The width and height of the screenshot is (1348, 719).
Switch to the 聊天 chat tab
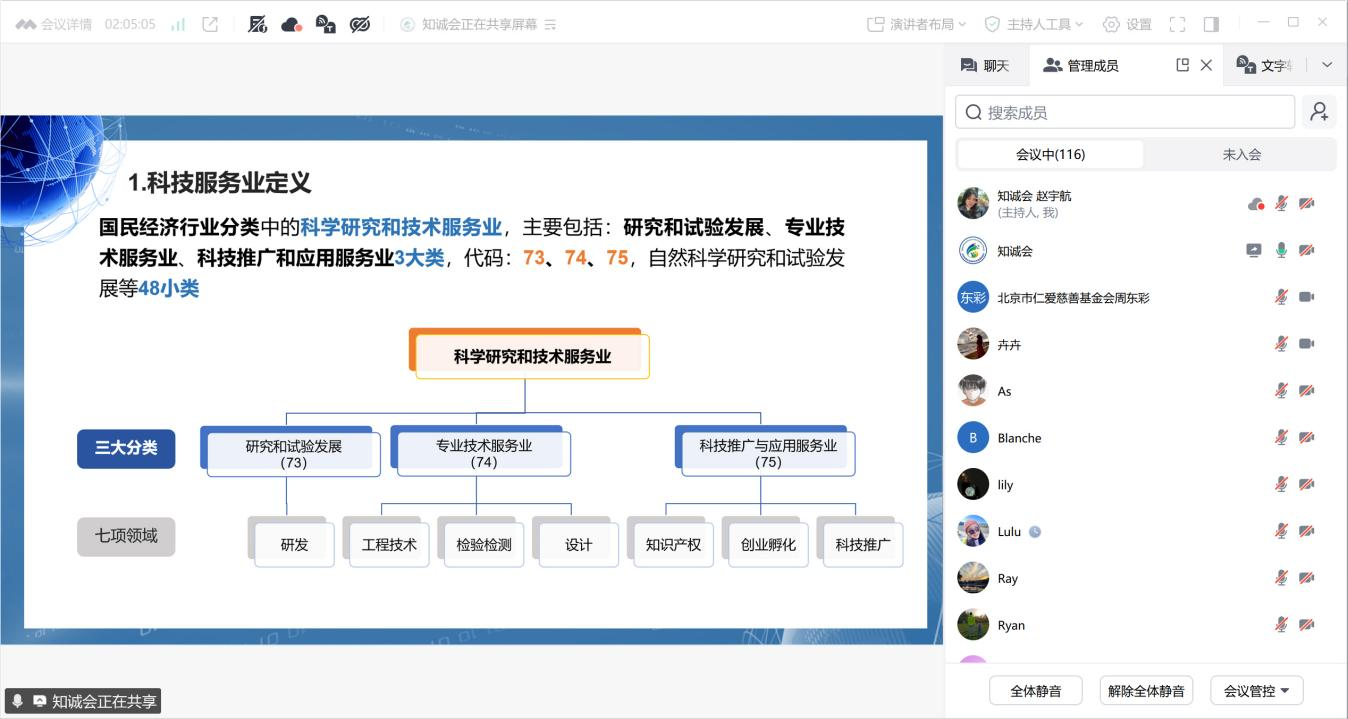point(985,65)
